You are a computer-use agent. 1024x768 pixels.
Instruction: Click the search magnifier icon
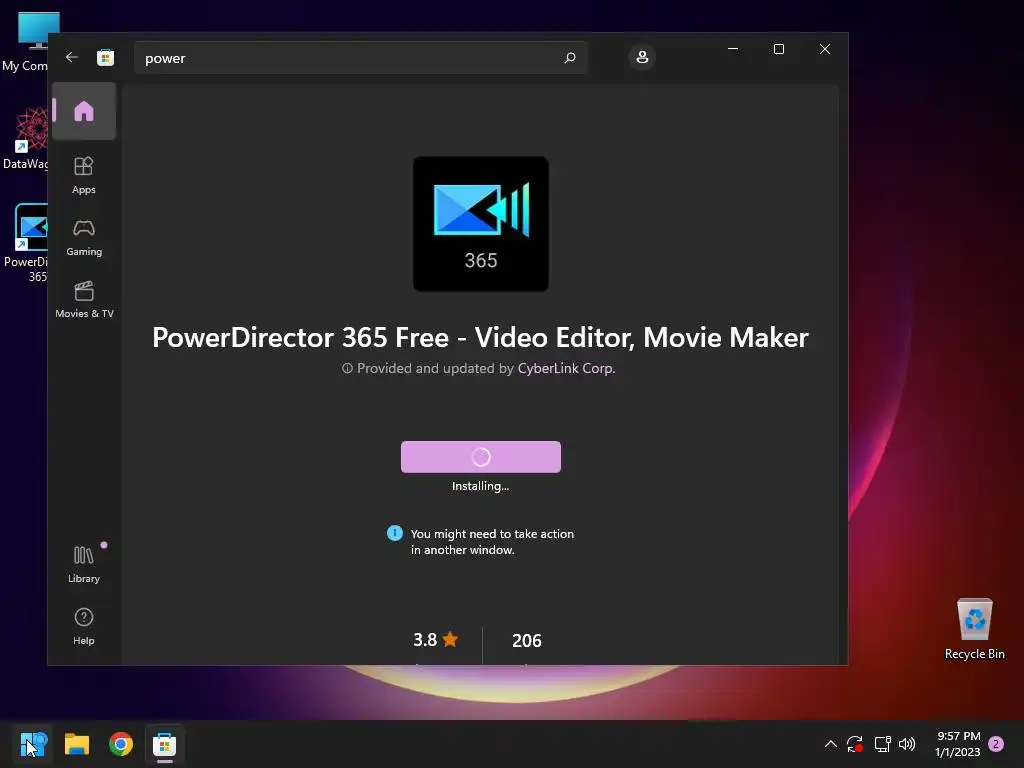coord(569,57)
